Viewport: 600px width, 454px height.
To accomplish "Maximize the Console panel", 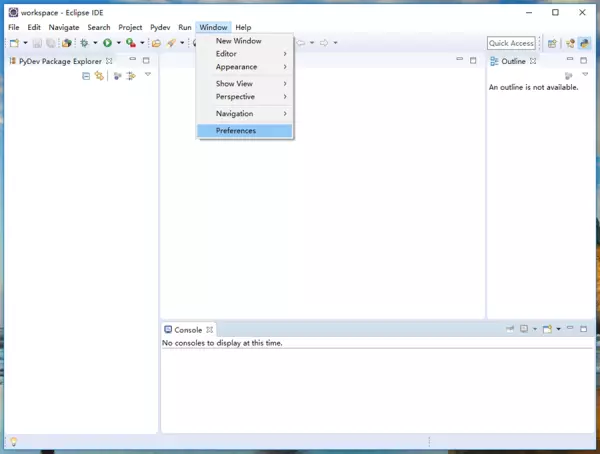I will tap(583, 329).
